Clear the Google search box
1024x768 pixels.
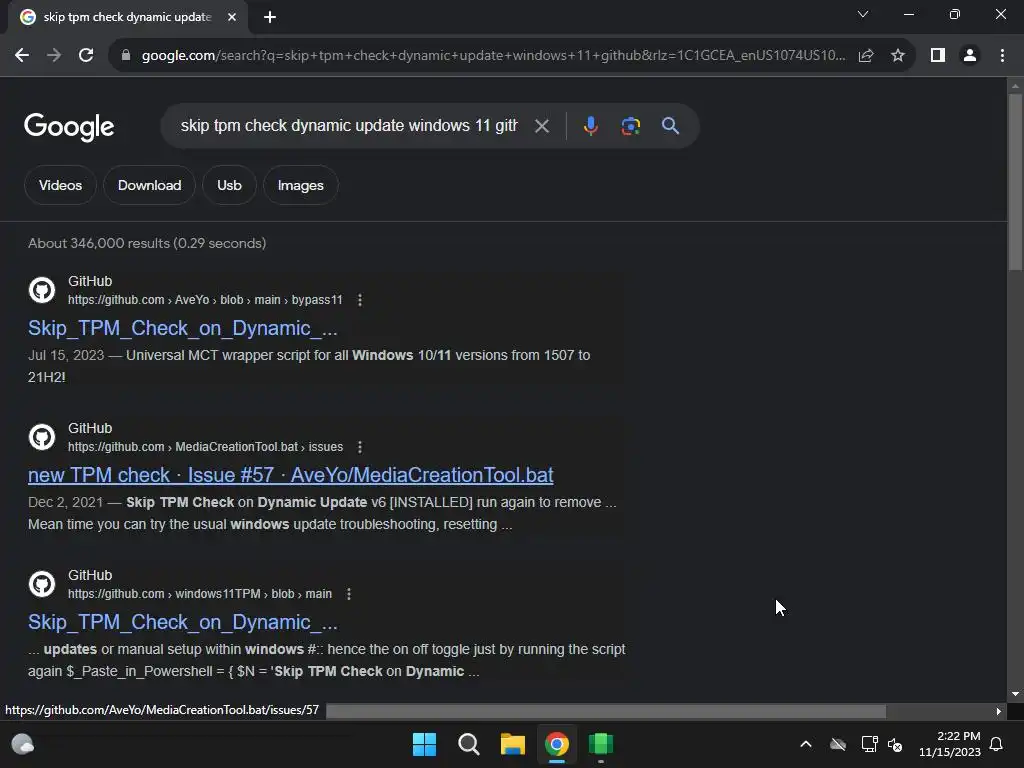click(x=541, y=126)
